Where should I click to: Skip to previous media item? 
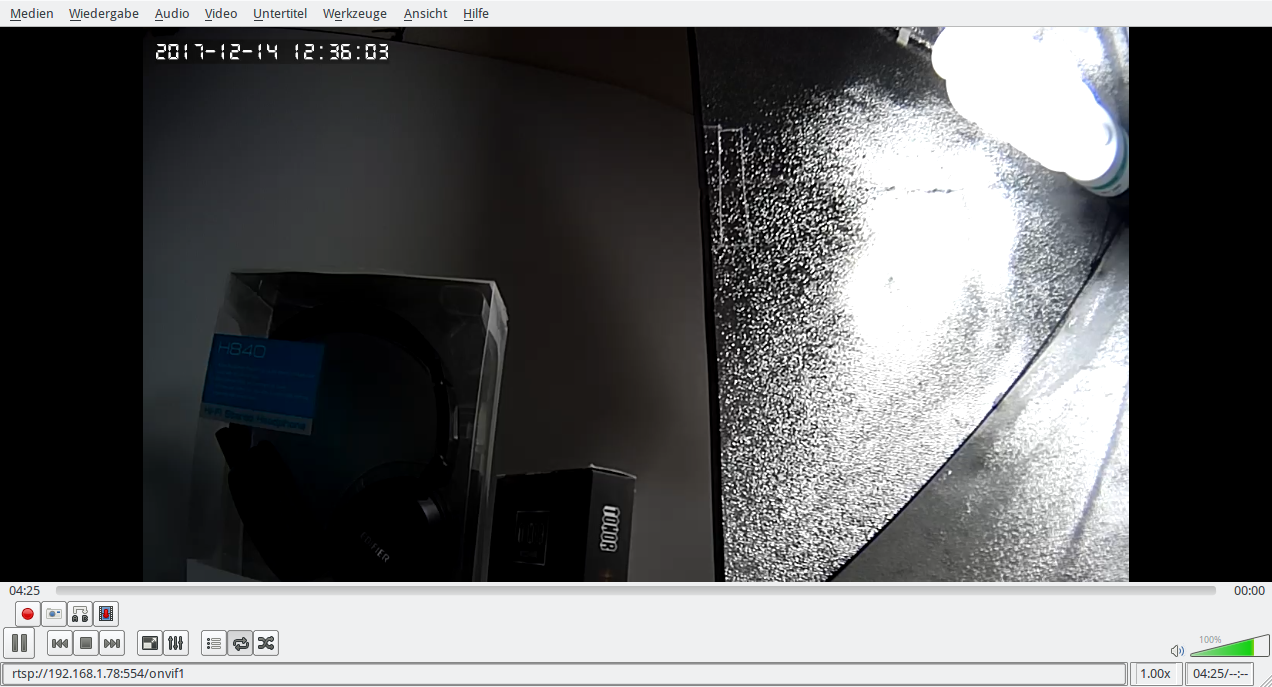point(60,643)
